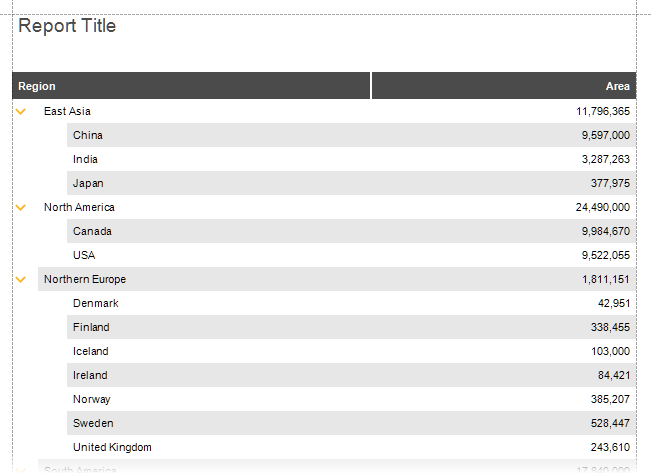Select the East Asia row label
The height and width of the screenshot is (474, 651).
point(67,111)
